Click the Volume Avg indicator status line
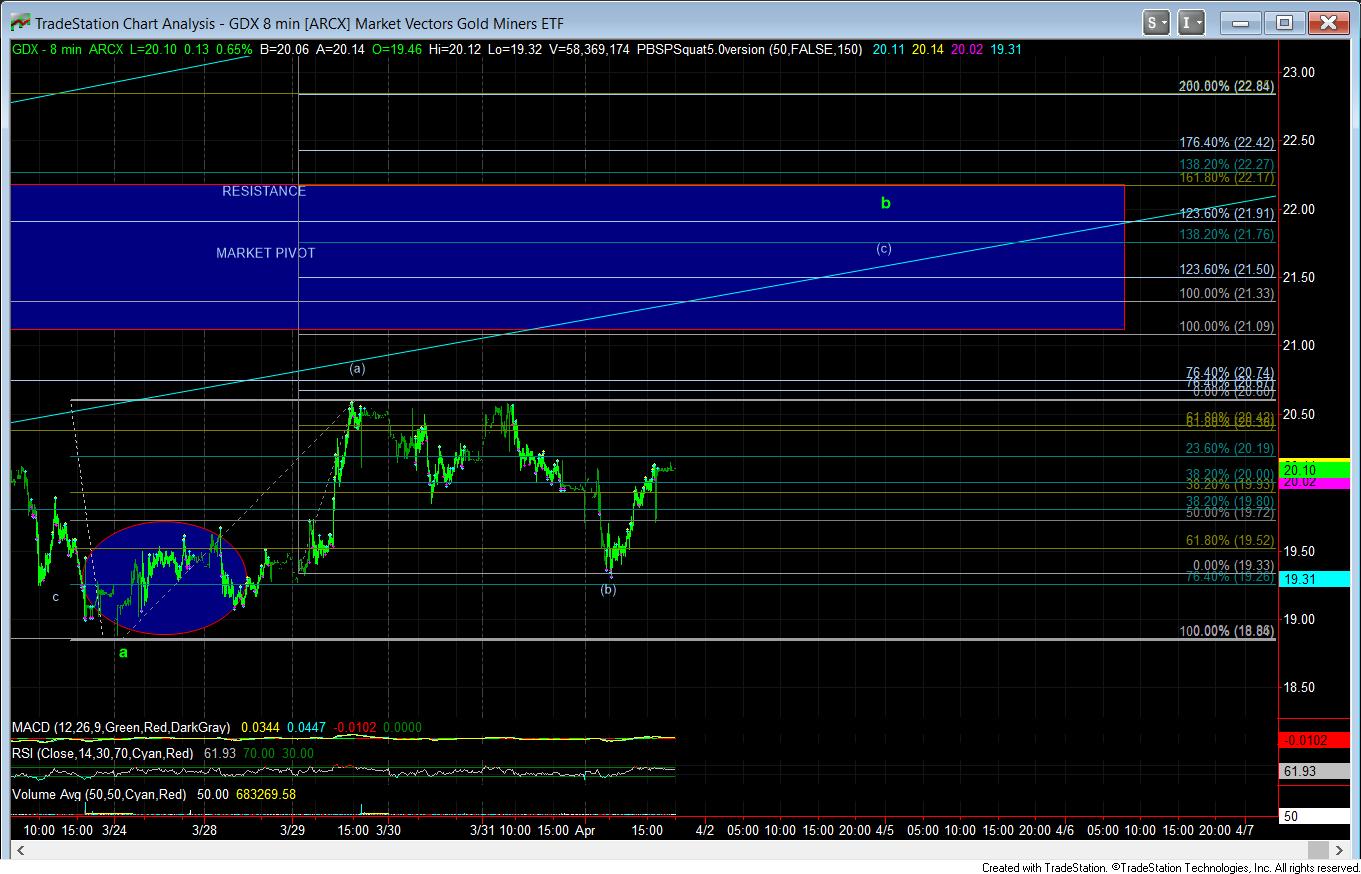Image resolution: width=1361 pixels, height=874 pixels. pos(154,794)
